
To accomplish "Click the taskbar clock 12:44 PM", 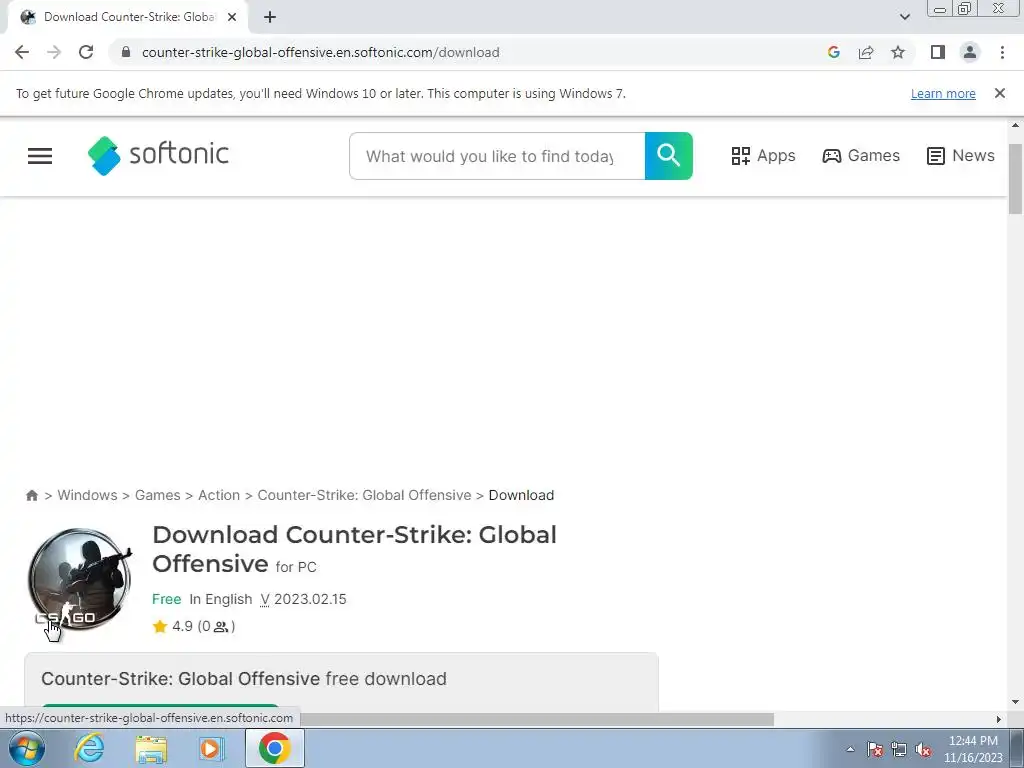I will click(x=973, y=741).
